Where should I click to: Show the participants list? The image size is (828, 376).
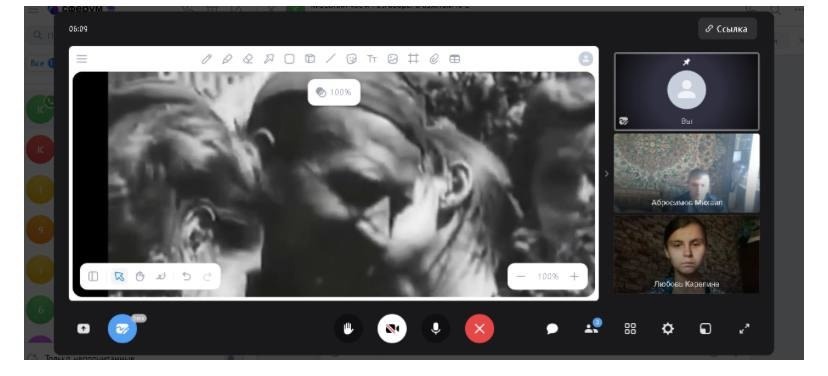[x=591, y=328]
